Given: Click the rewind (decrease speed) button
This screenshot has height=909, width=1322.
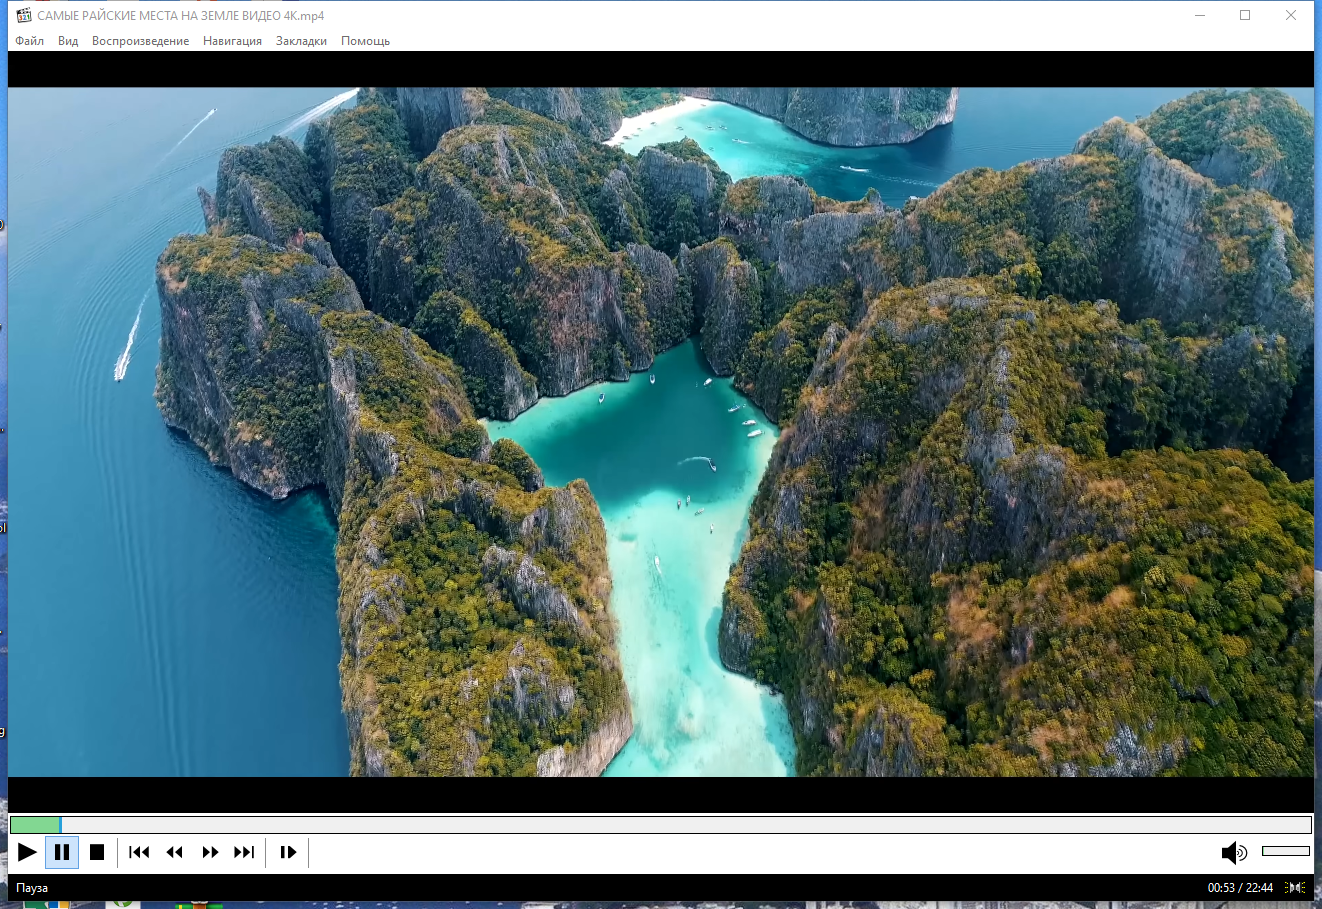Looking at the screenshot, I should coord(175,852).
